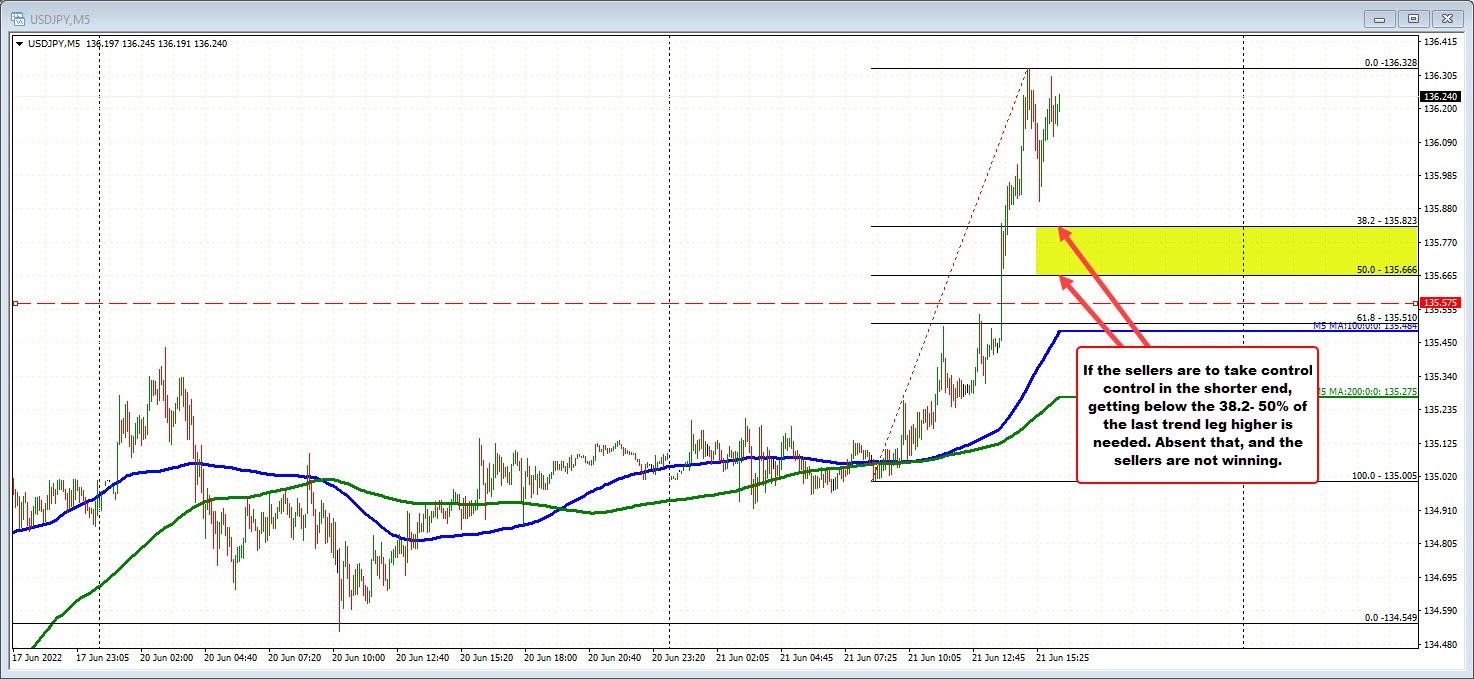Click 135.985 on the price axis
Viewport: 1474px width, 679px height.
[x=1440, y=176]
